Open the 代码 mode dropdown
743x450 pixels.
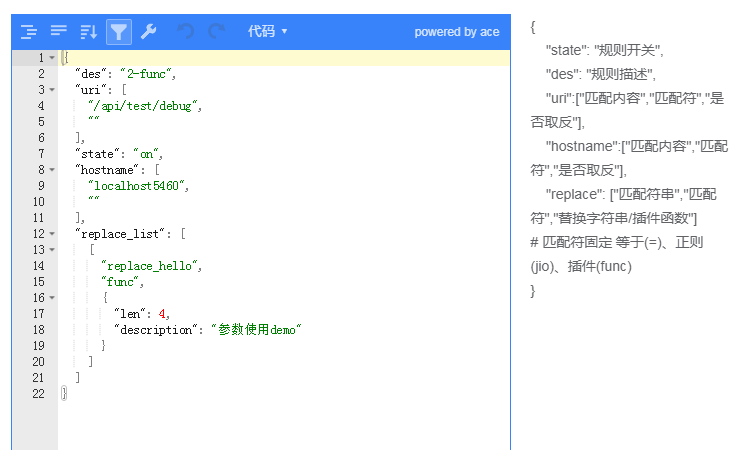pyautogui.click(x=267, y=31)
